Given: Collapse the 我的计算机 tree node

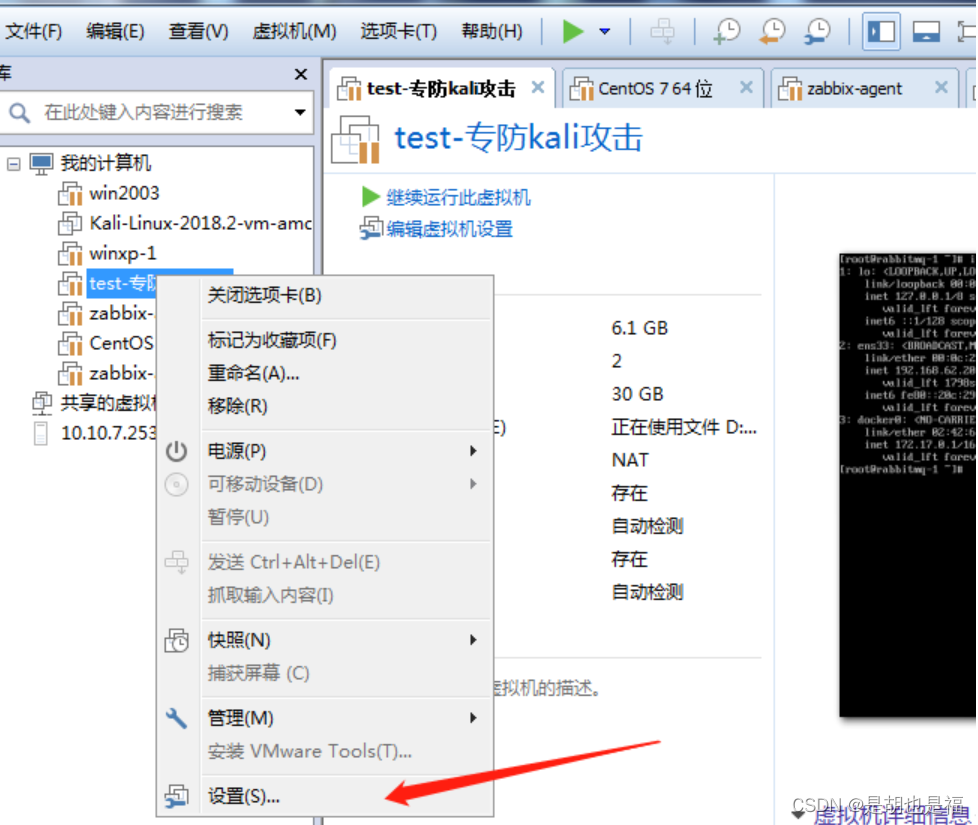Looking at the screenshot, I should tap(13, 164).
